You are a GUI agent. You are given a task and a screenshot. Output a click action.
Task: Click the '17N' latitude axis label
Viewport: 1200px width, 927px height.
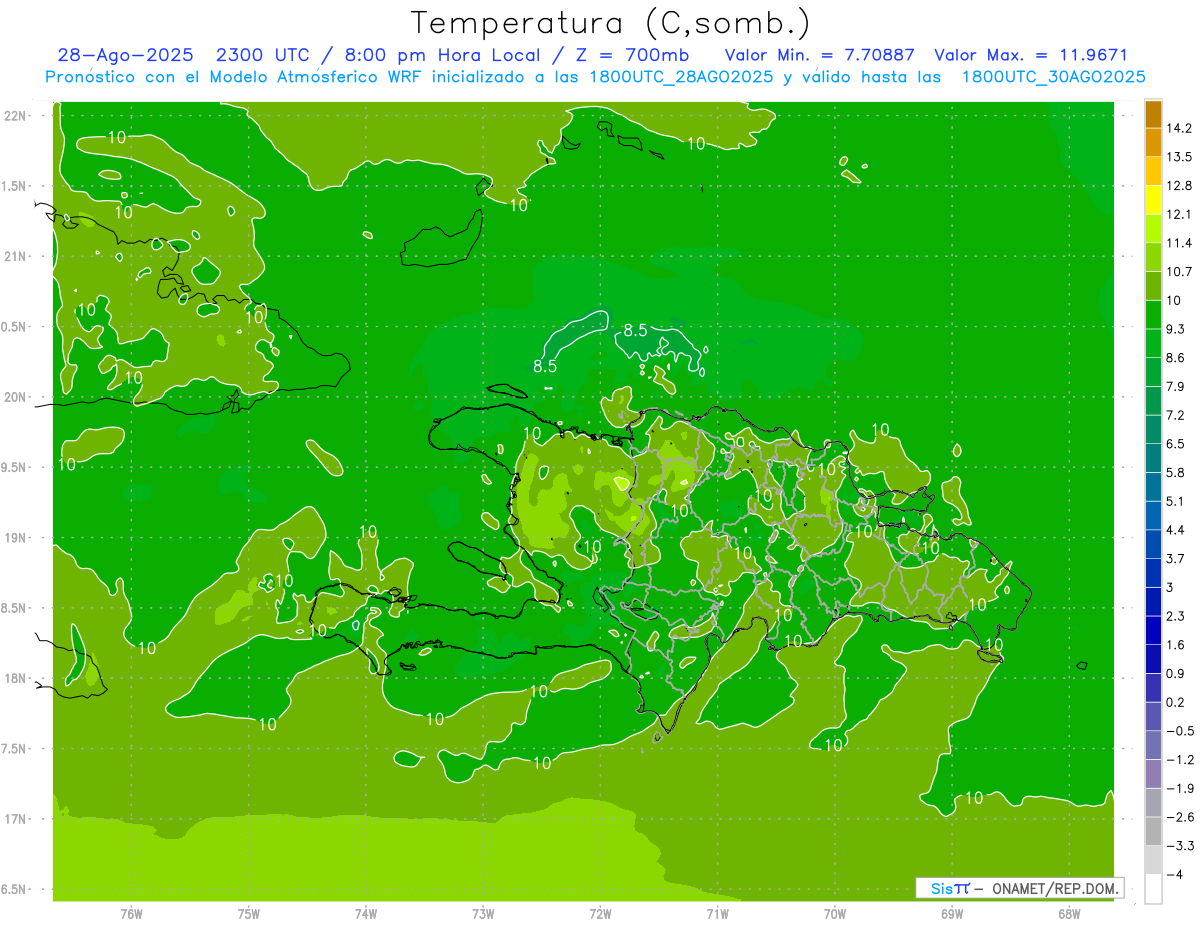(16, 819)
